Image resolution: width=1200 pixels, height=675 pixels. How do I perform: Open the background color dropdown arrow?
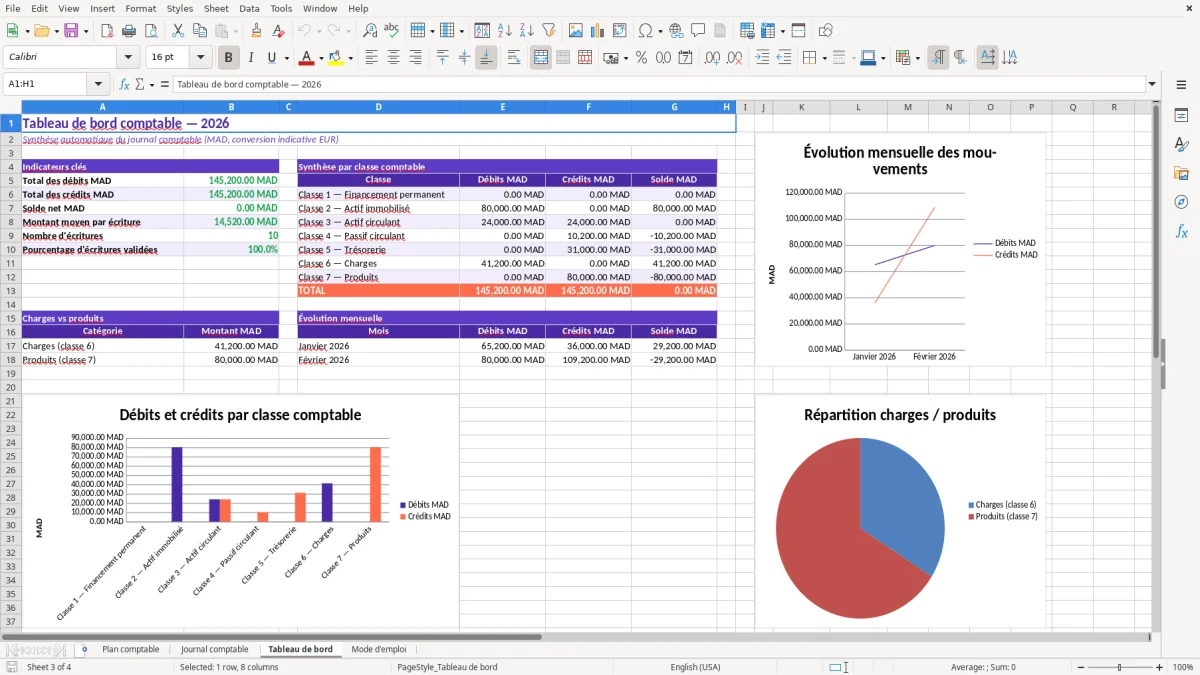click(350, 58)
